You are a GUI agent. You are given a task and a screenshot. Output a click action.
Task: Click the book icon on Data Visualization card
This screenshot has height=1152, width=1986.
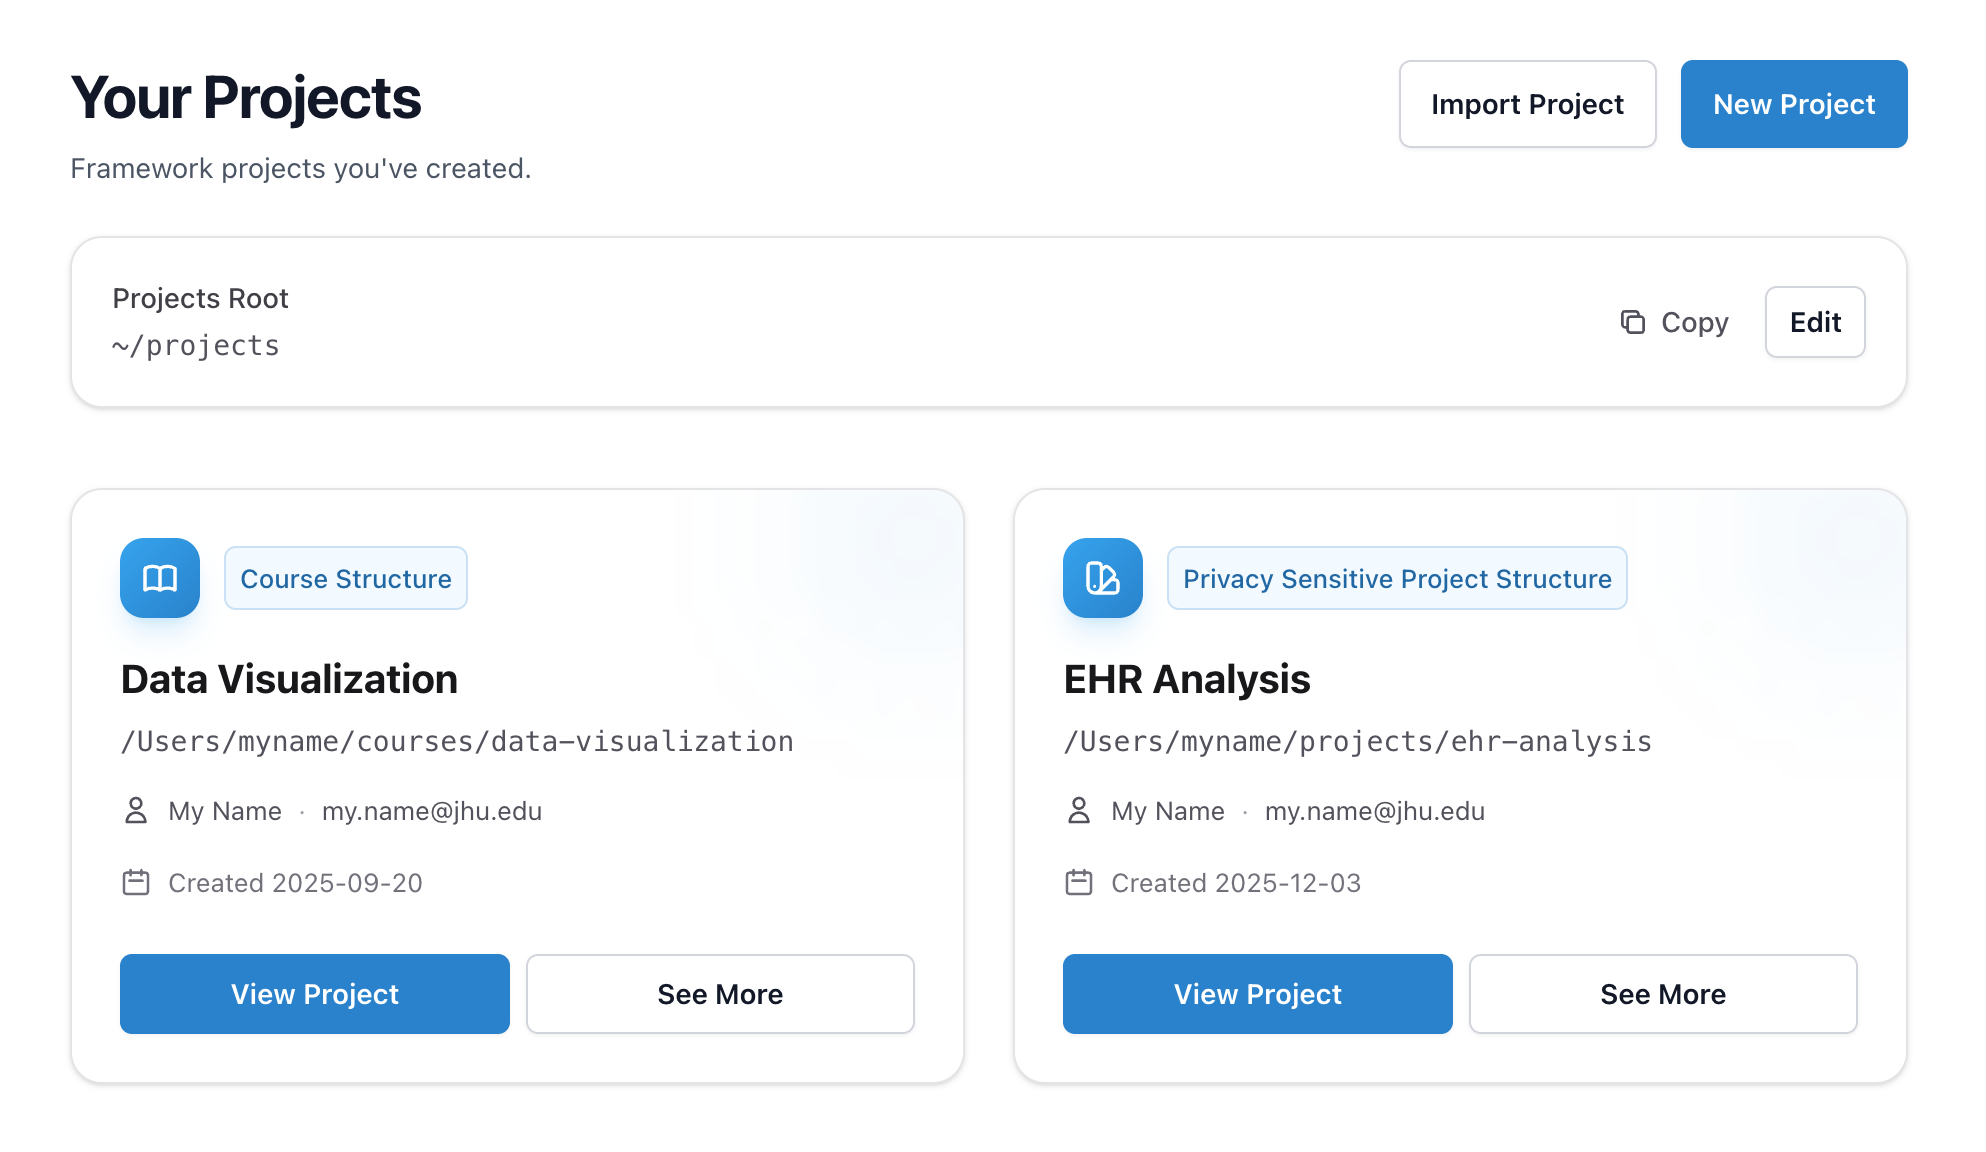coord(159,578)
